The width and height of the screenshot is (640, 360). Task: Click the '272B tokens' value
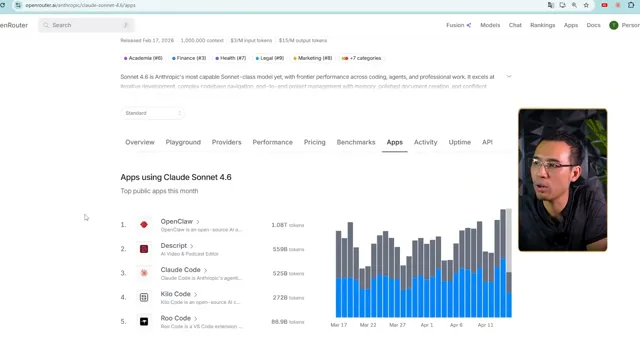(288, 298)
